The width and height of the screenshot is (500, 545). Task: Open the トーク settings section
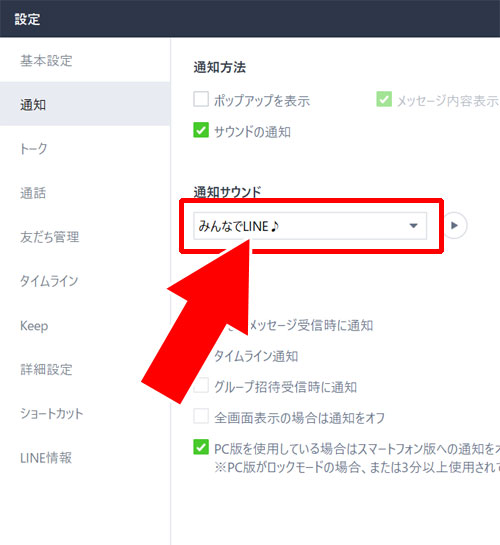pos(33,149)
